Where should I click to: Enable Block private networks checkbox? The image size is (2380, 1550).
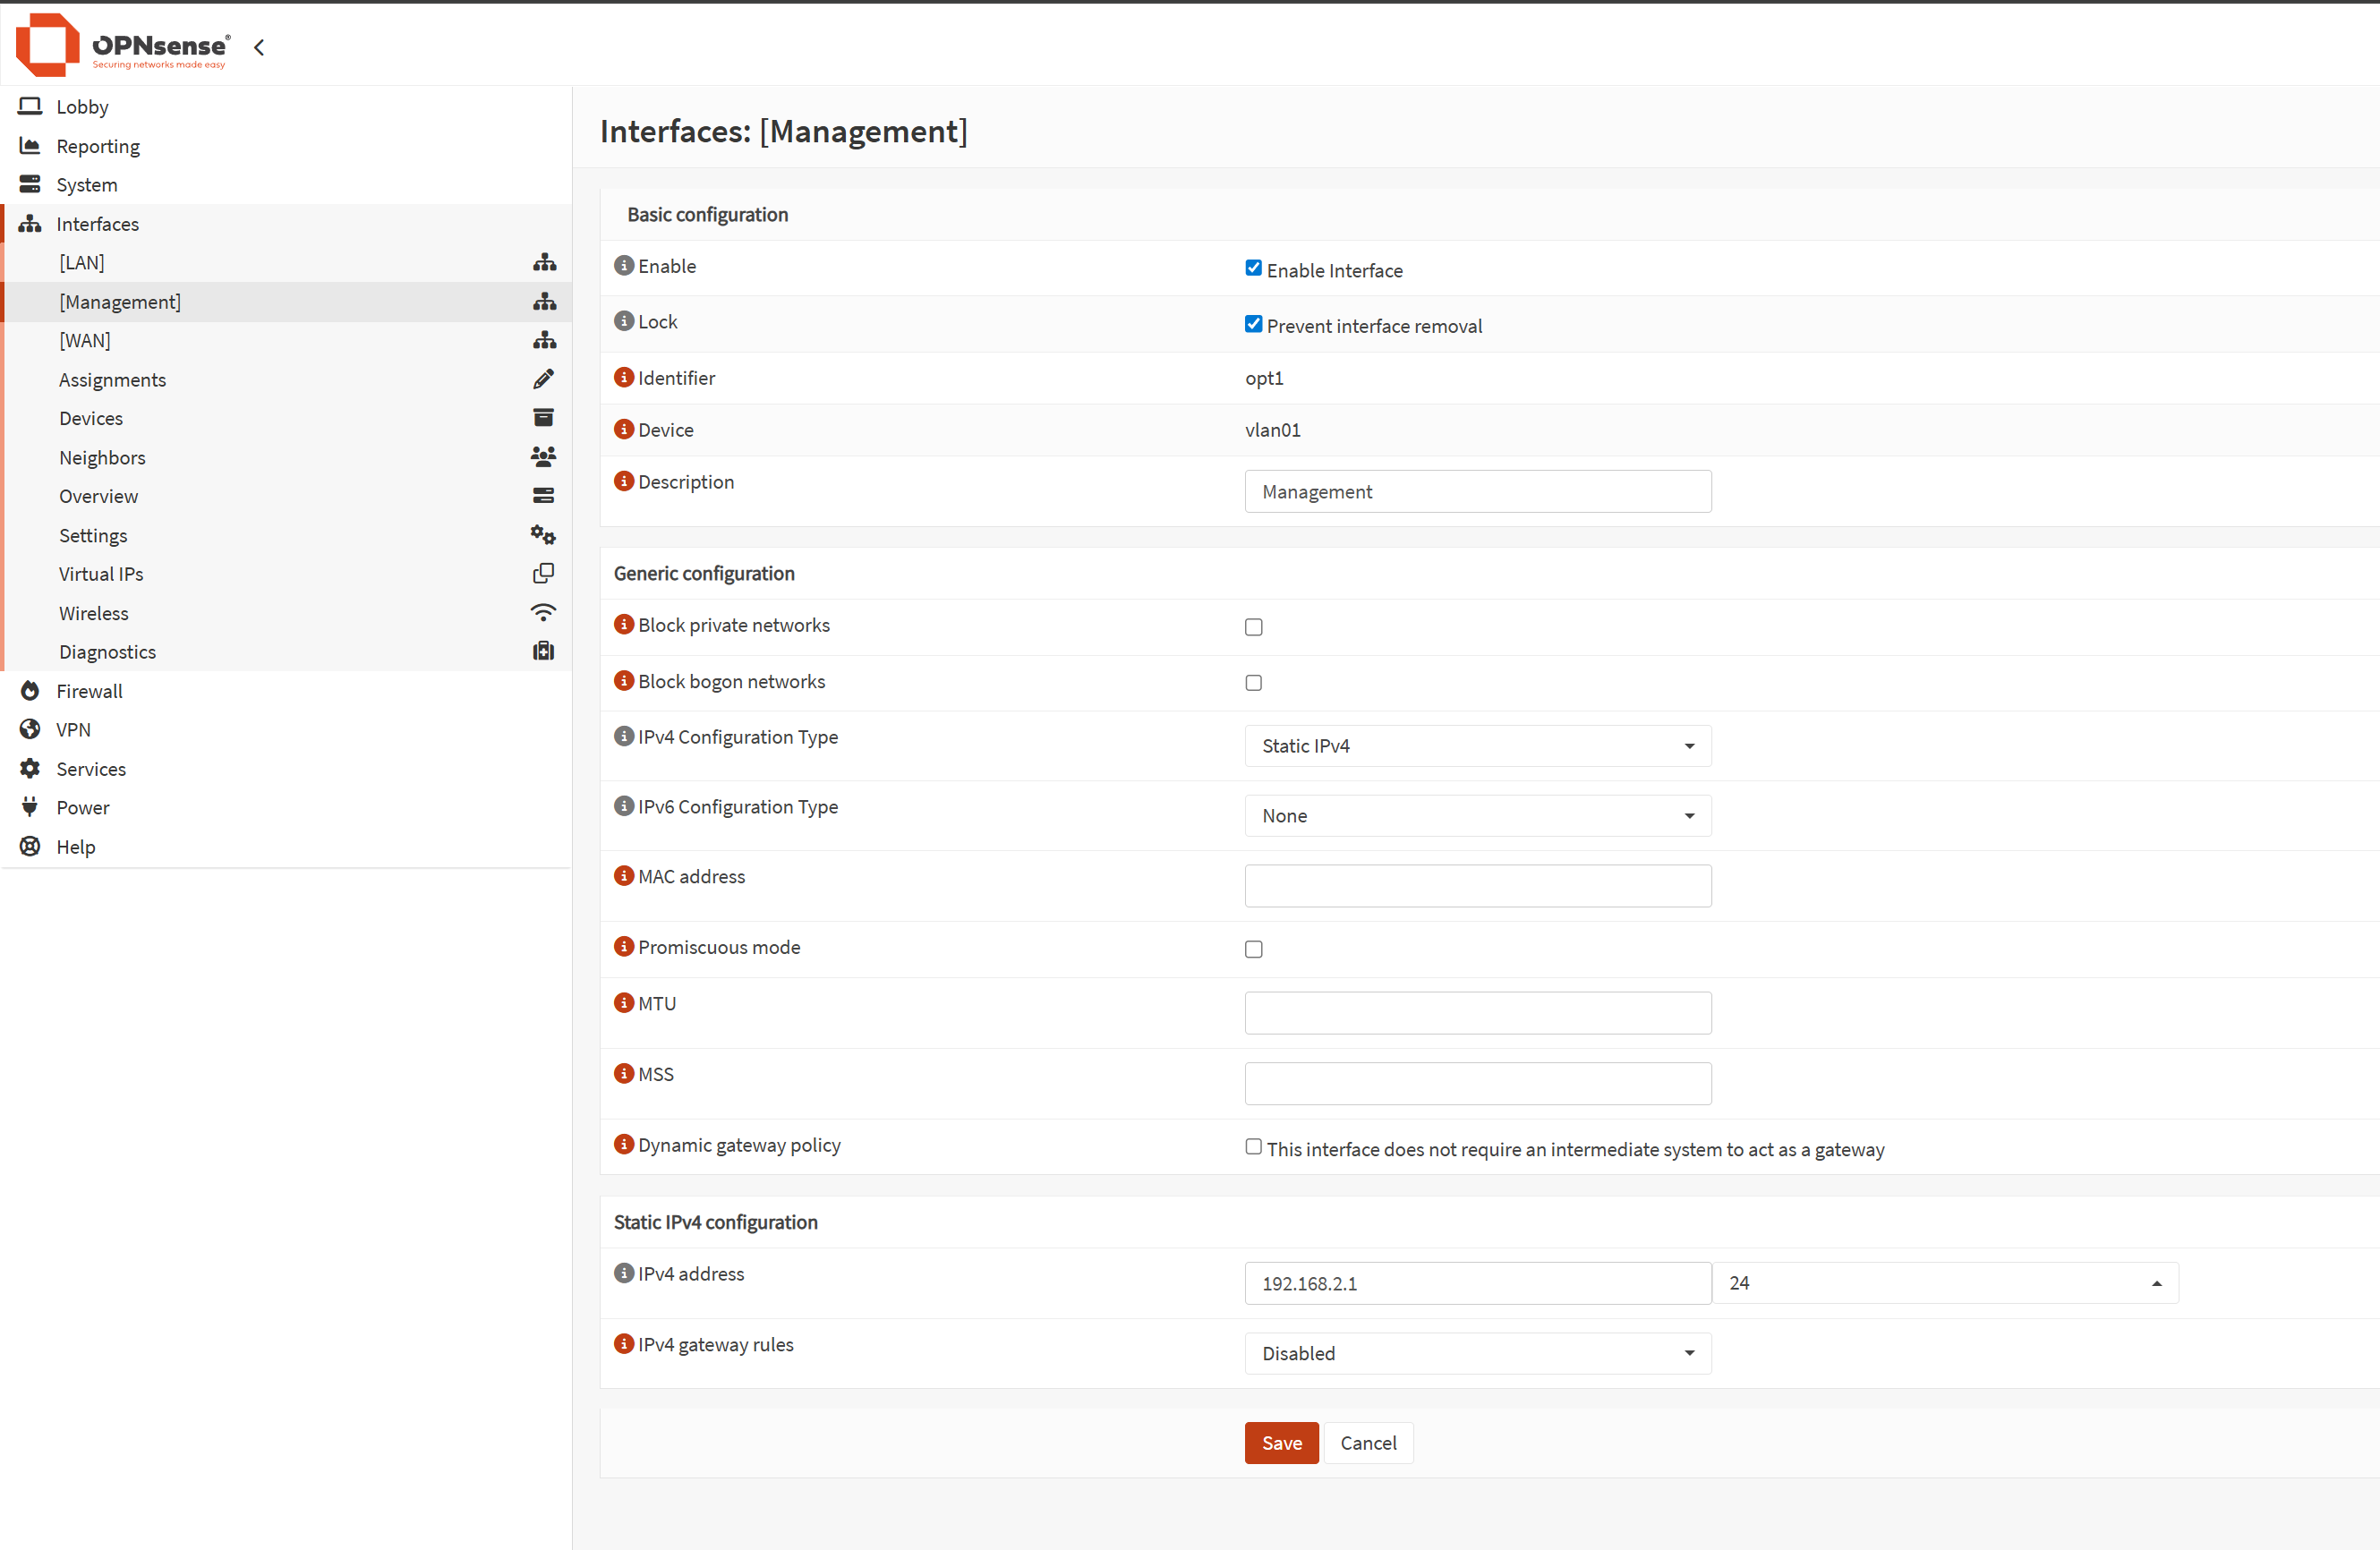(x=1253, y=627)
